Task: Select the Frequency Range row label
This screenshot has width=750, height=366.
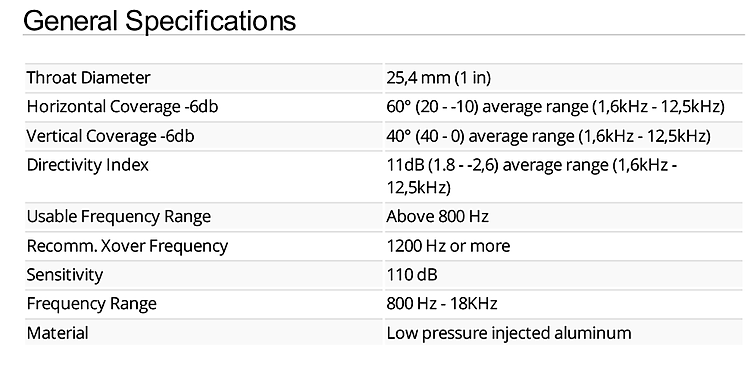Action: tap(91, 304)
